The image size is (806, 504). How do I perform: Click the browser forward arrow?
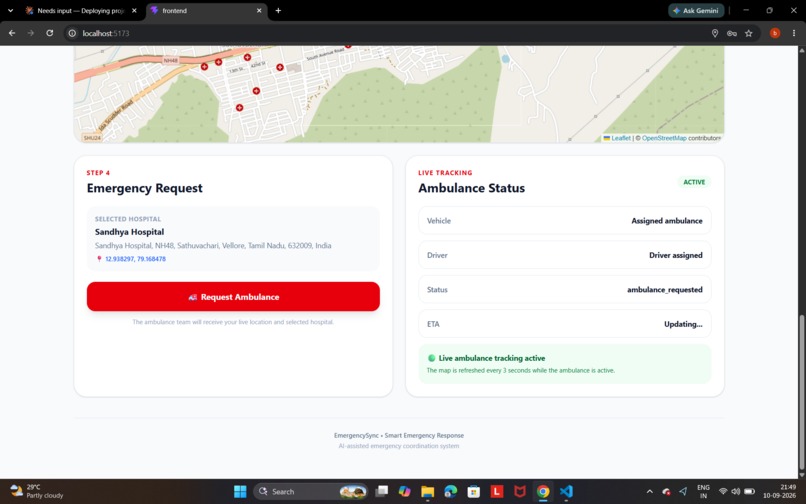tap(31, 33)
